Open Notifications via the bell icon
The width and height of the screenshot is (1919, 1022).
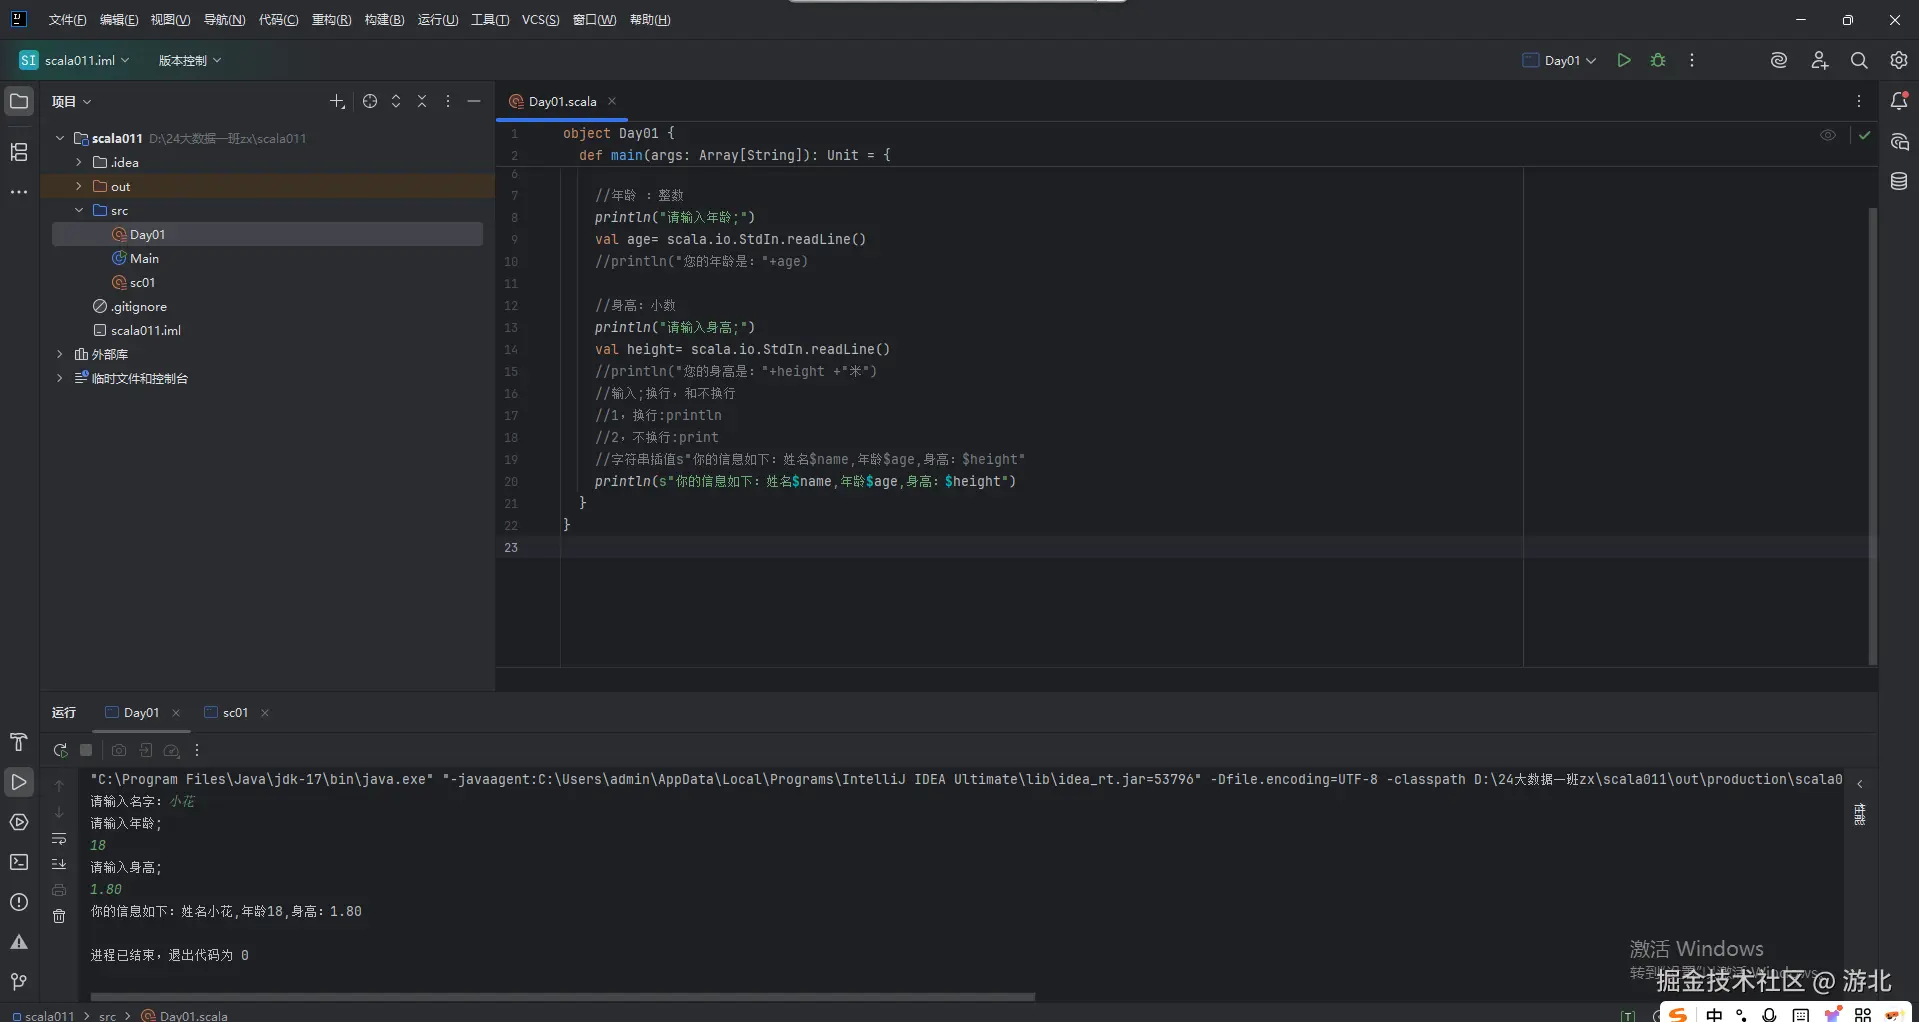pyautogui.click(x=1901, y=100)
